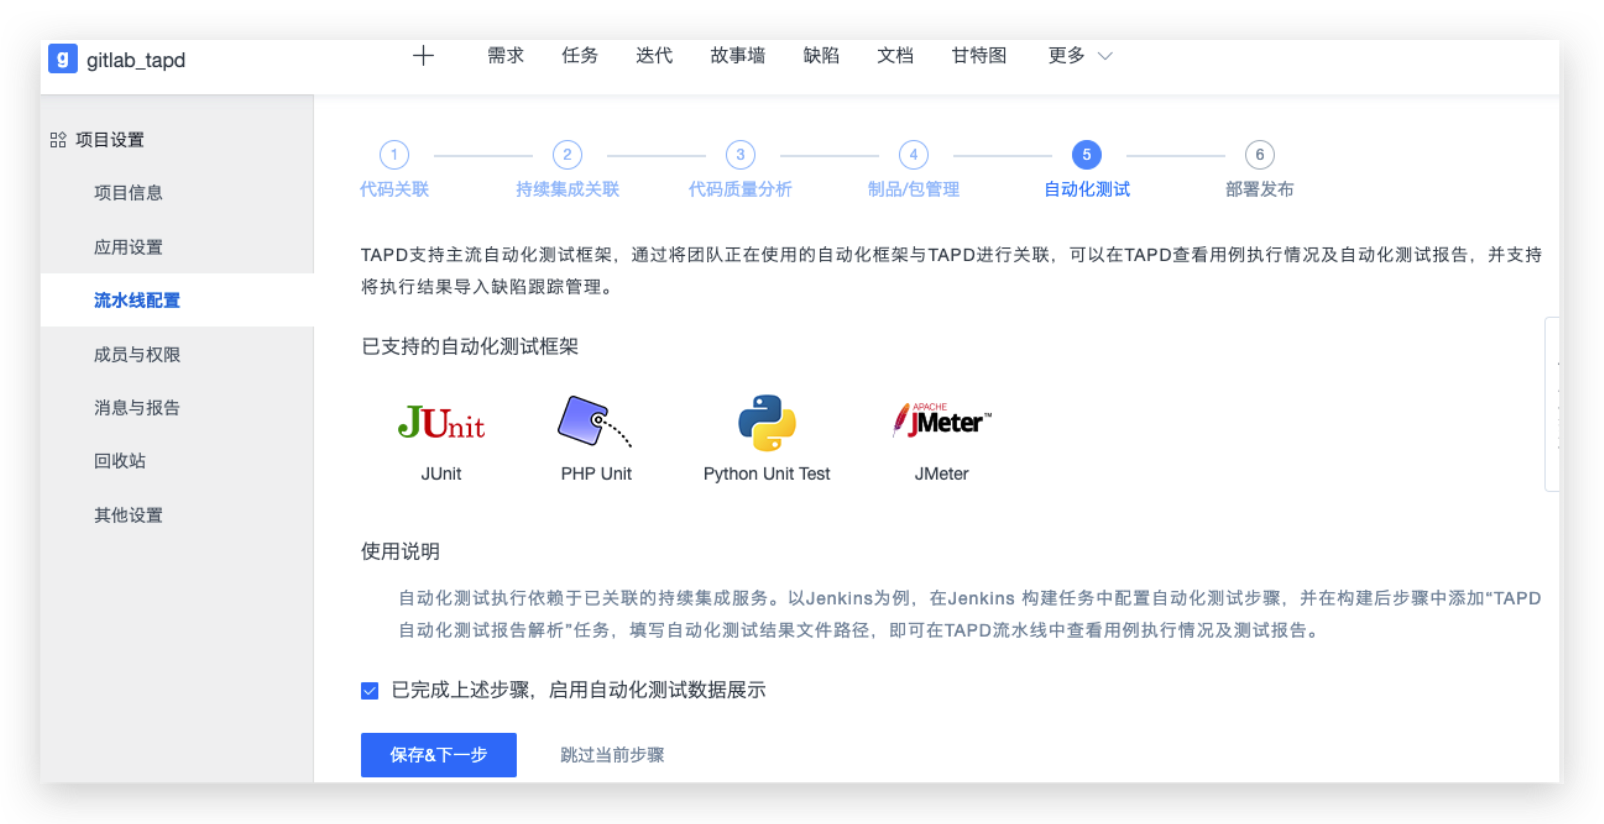Click the 项目设置 grid icon
This screenshot has width=1604, height=824.
click(58, 140)
